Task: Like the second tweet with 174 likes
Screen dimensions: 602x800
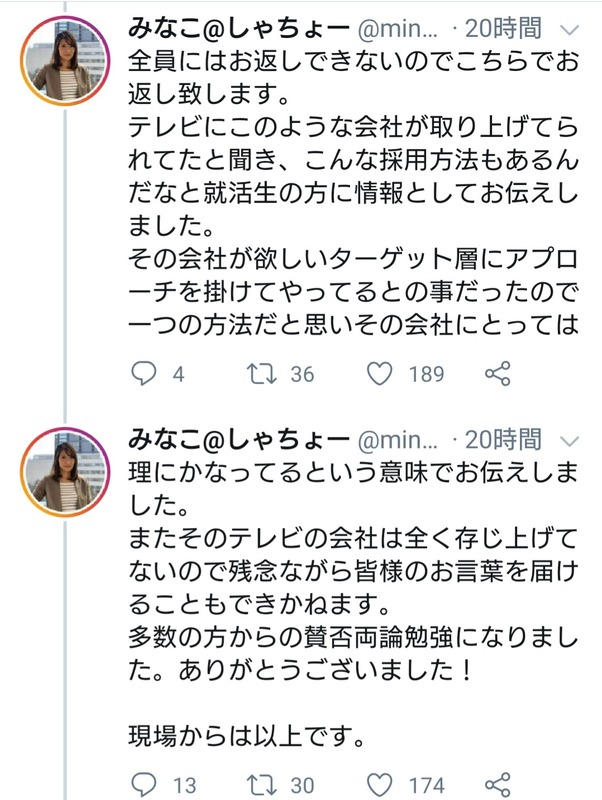Action: 380,785
